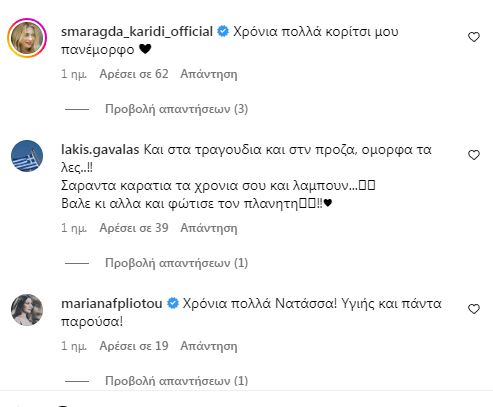Like marianafpliotou's comment with heart icon

tap(474, 309)
